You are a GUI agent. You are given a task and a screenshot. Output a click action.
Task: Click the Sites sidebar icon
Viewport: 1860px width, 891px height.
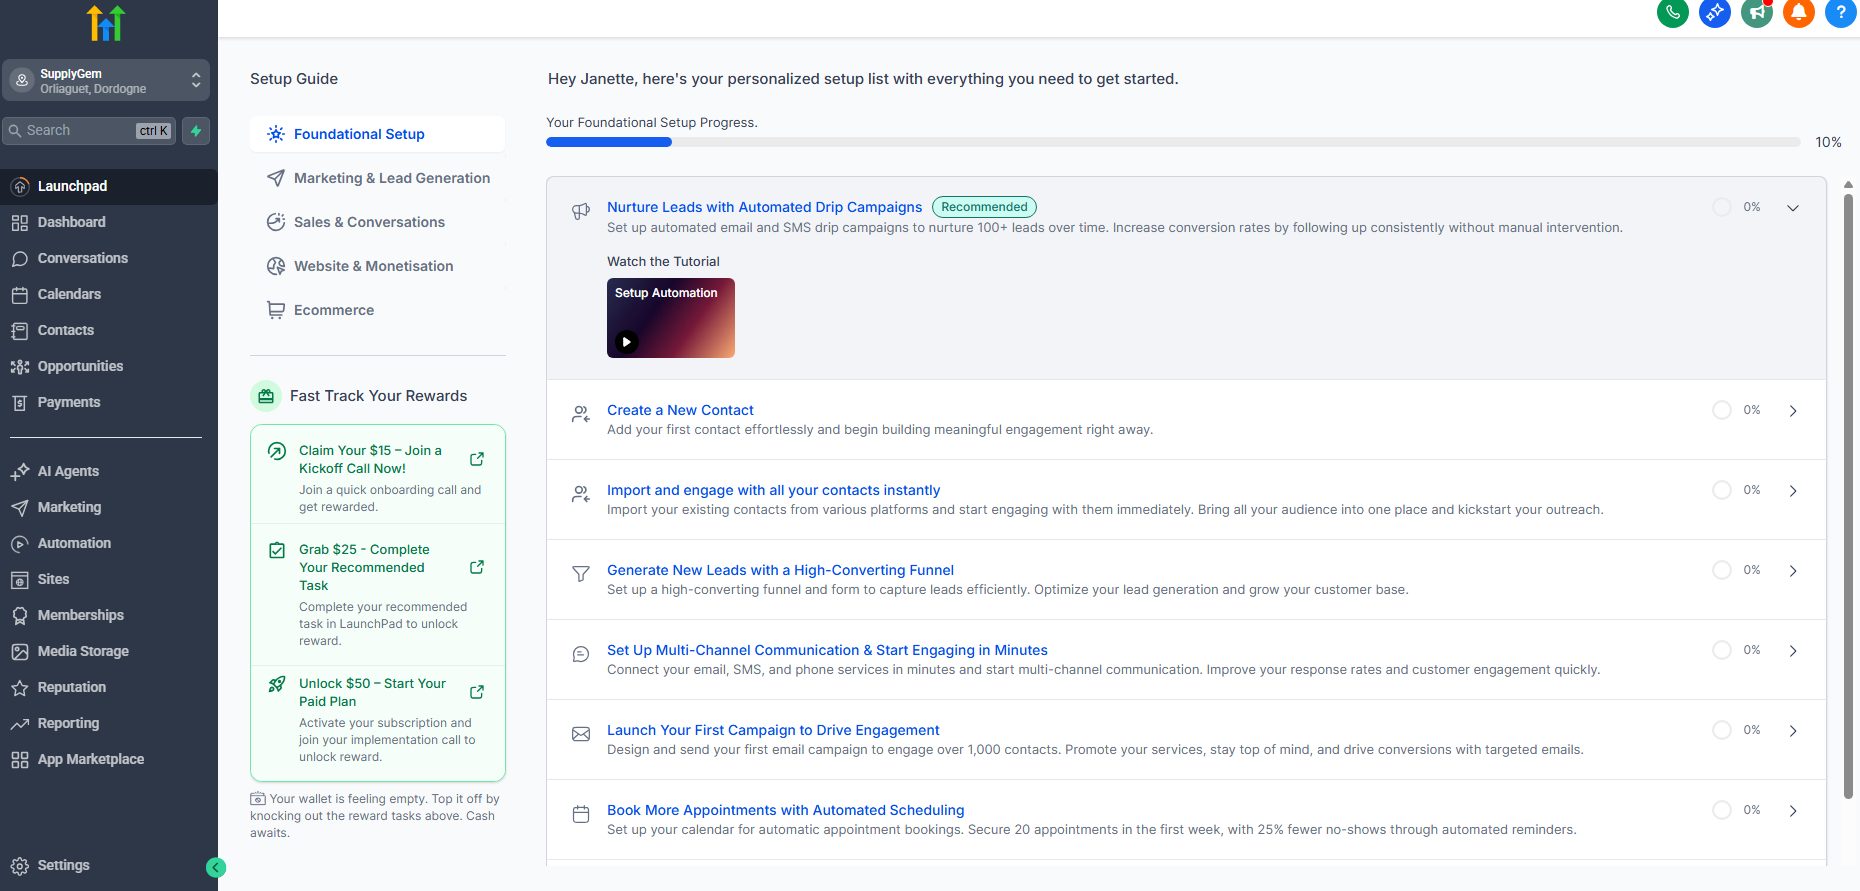click(19, 580)
